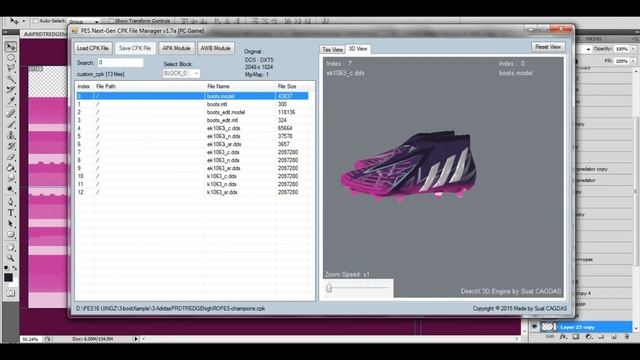
Task: Select the boots_edit.mtl row
Action: point(192,120)
